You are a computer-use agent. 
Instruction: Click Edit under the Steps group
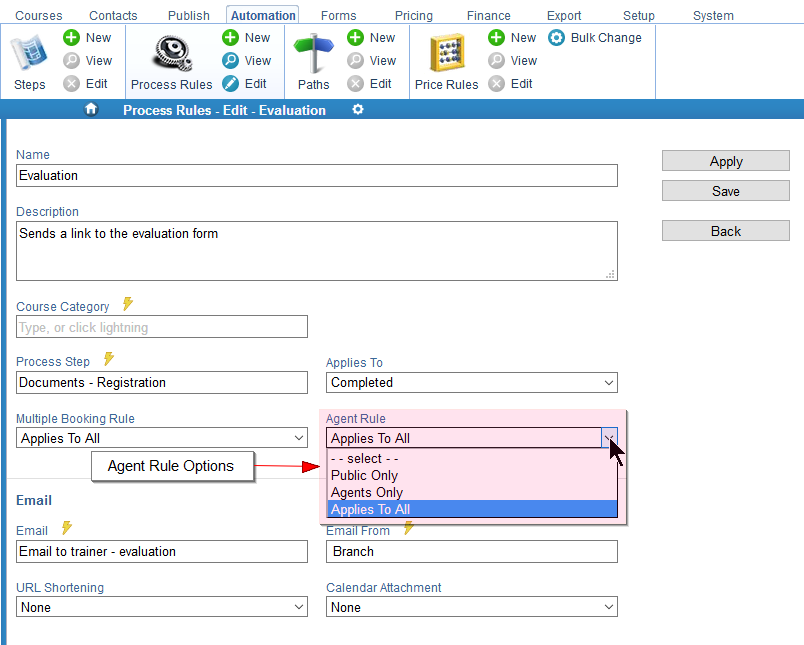coord(85,84)
